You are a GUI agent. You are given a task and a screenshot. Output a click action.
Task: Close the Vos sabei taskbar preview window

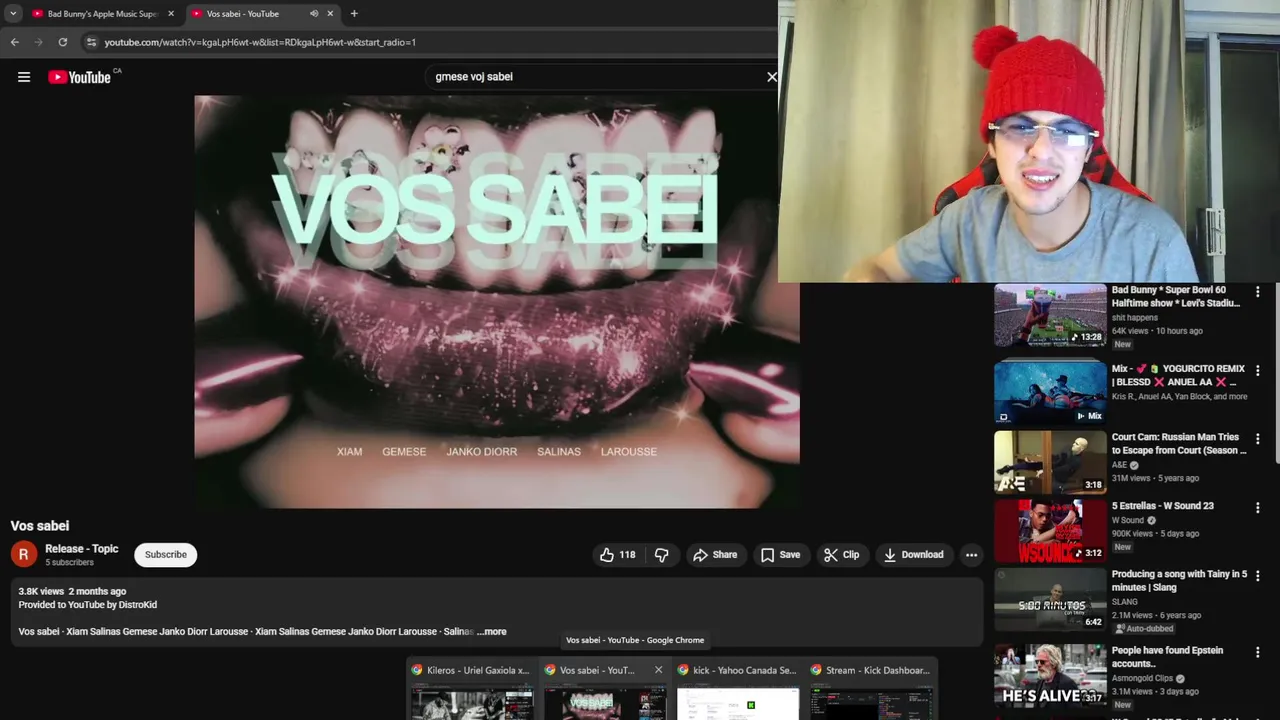(x=658, y=670)
